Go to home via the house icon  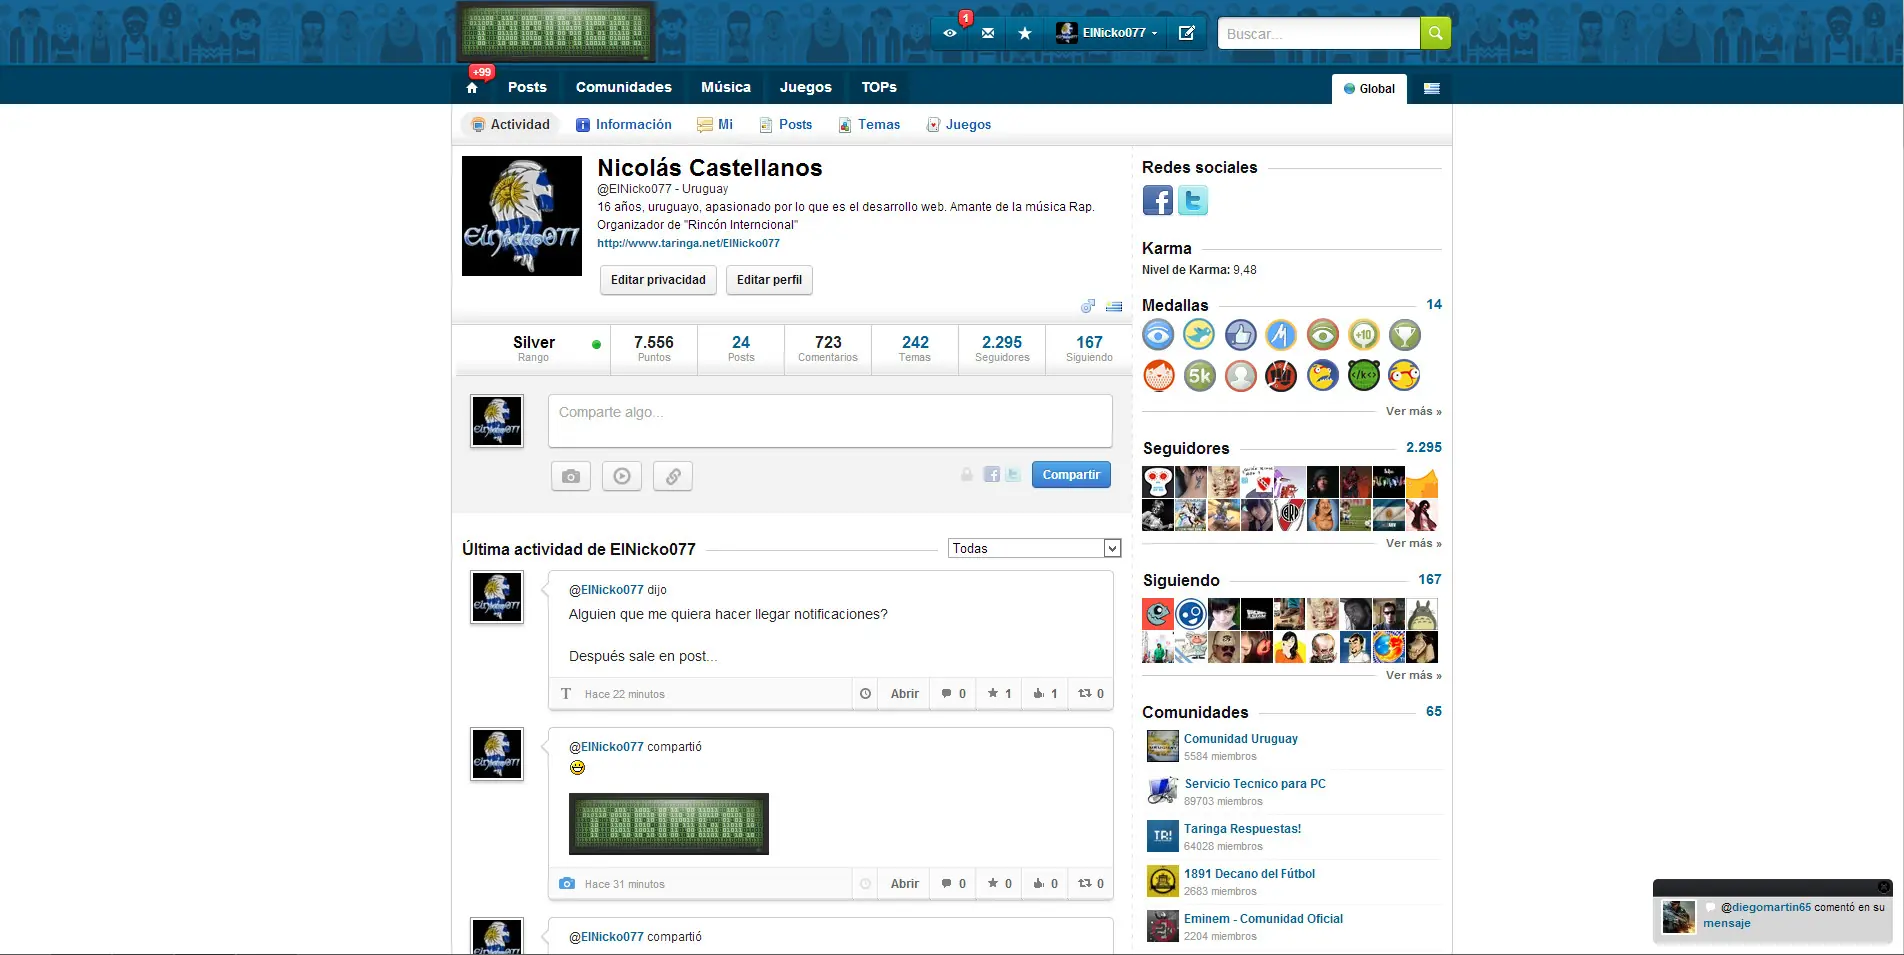click(472, 88)
